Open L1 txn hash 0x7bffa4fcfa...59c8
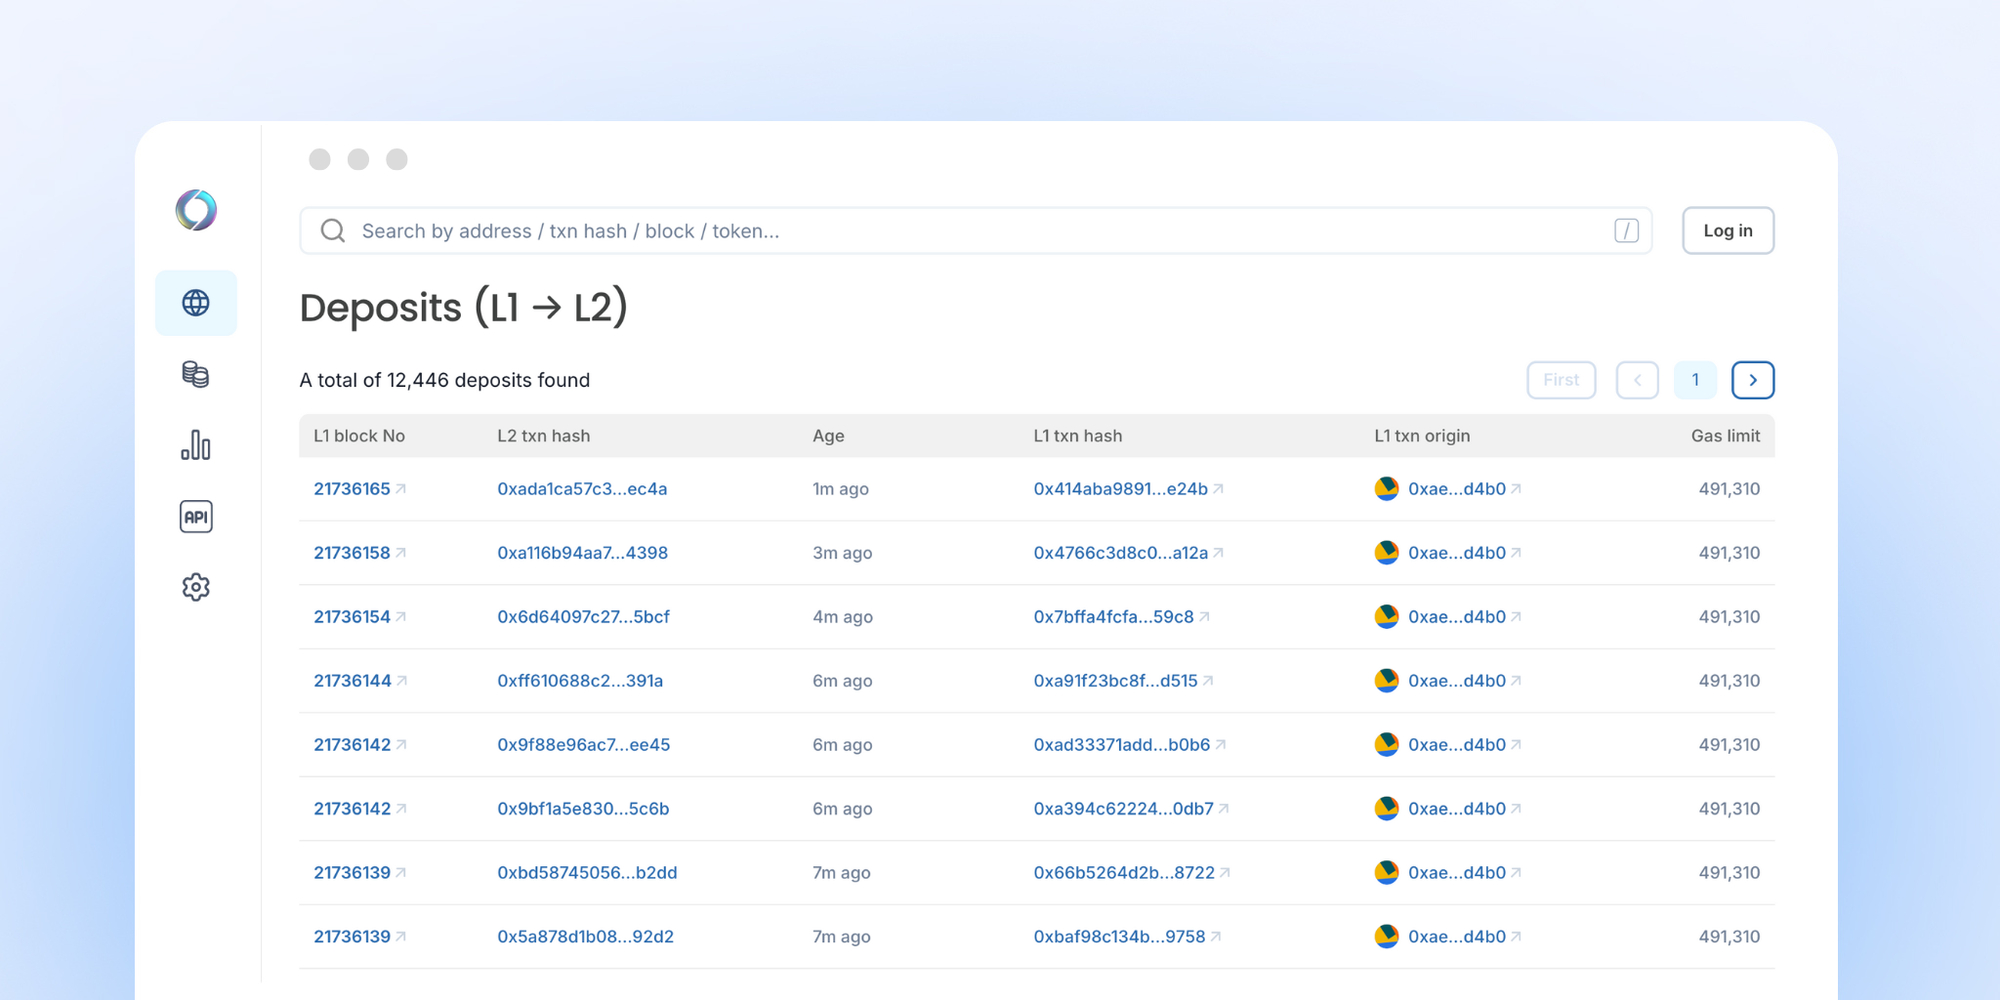2000x1000 pixels. tap(1113, 617)
